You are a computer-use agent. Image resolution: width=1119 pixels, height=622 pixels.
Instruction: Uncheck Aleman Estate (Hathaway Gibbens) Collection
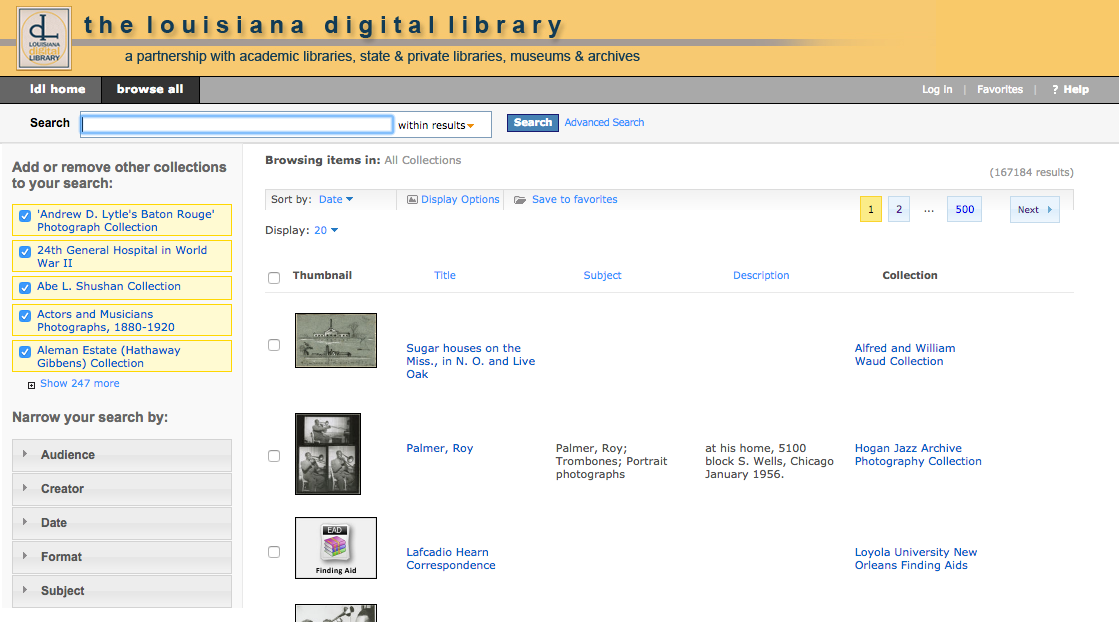tap(25, 352)
